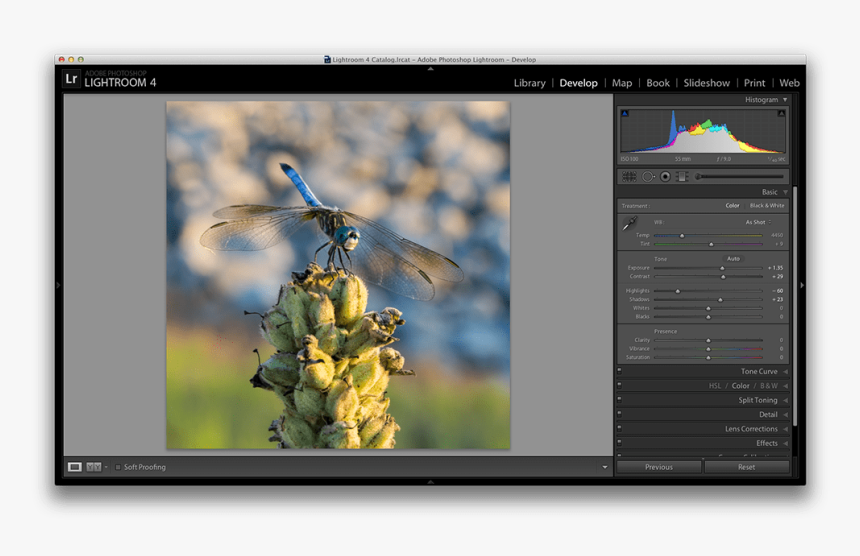Toggle the Split Toning panel switch
The height and width of the screenshot is (556, 860).
[x=619, y=399]
